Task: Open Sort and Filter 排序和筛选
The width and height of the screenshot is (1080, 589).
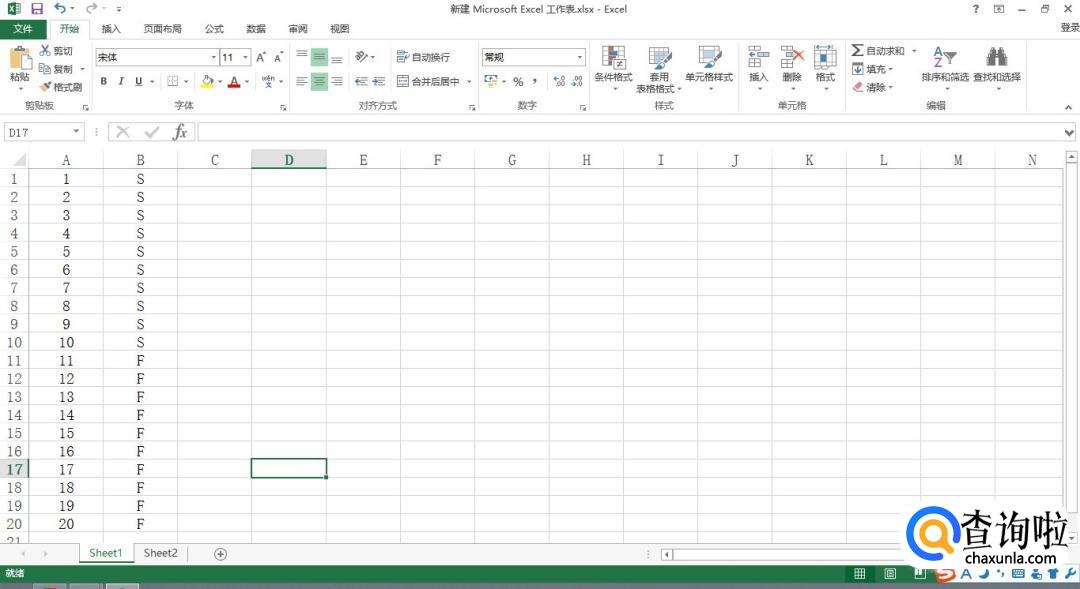Action: pyautogui.click(x=945, y=67)
